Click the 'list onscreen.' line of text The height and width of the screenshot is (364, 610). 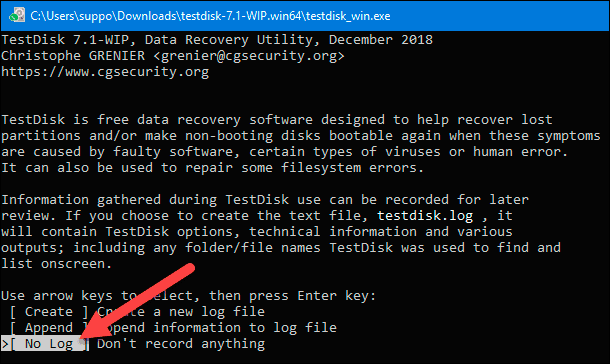(57, 264)
